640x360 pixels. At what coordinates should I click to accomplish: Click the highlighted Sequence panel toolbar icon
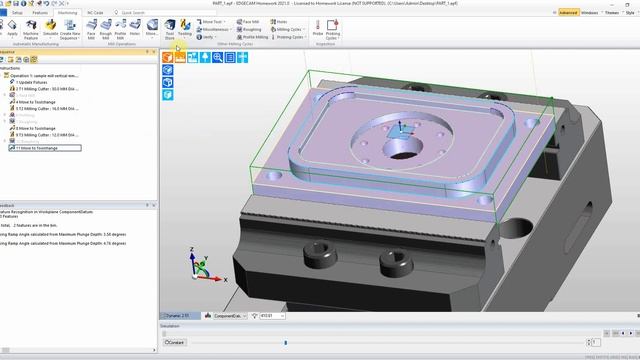point(34,60)
